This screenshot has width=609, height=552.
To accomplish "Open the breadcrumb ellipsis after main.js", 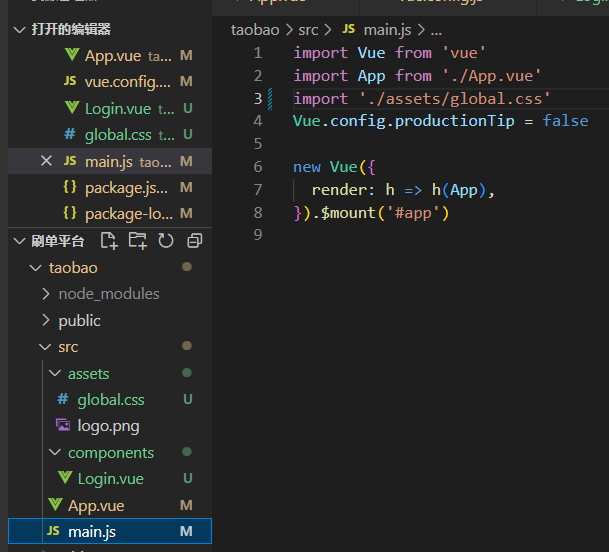I will click(x=436, y=30).
